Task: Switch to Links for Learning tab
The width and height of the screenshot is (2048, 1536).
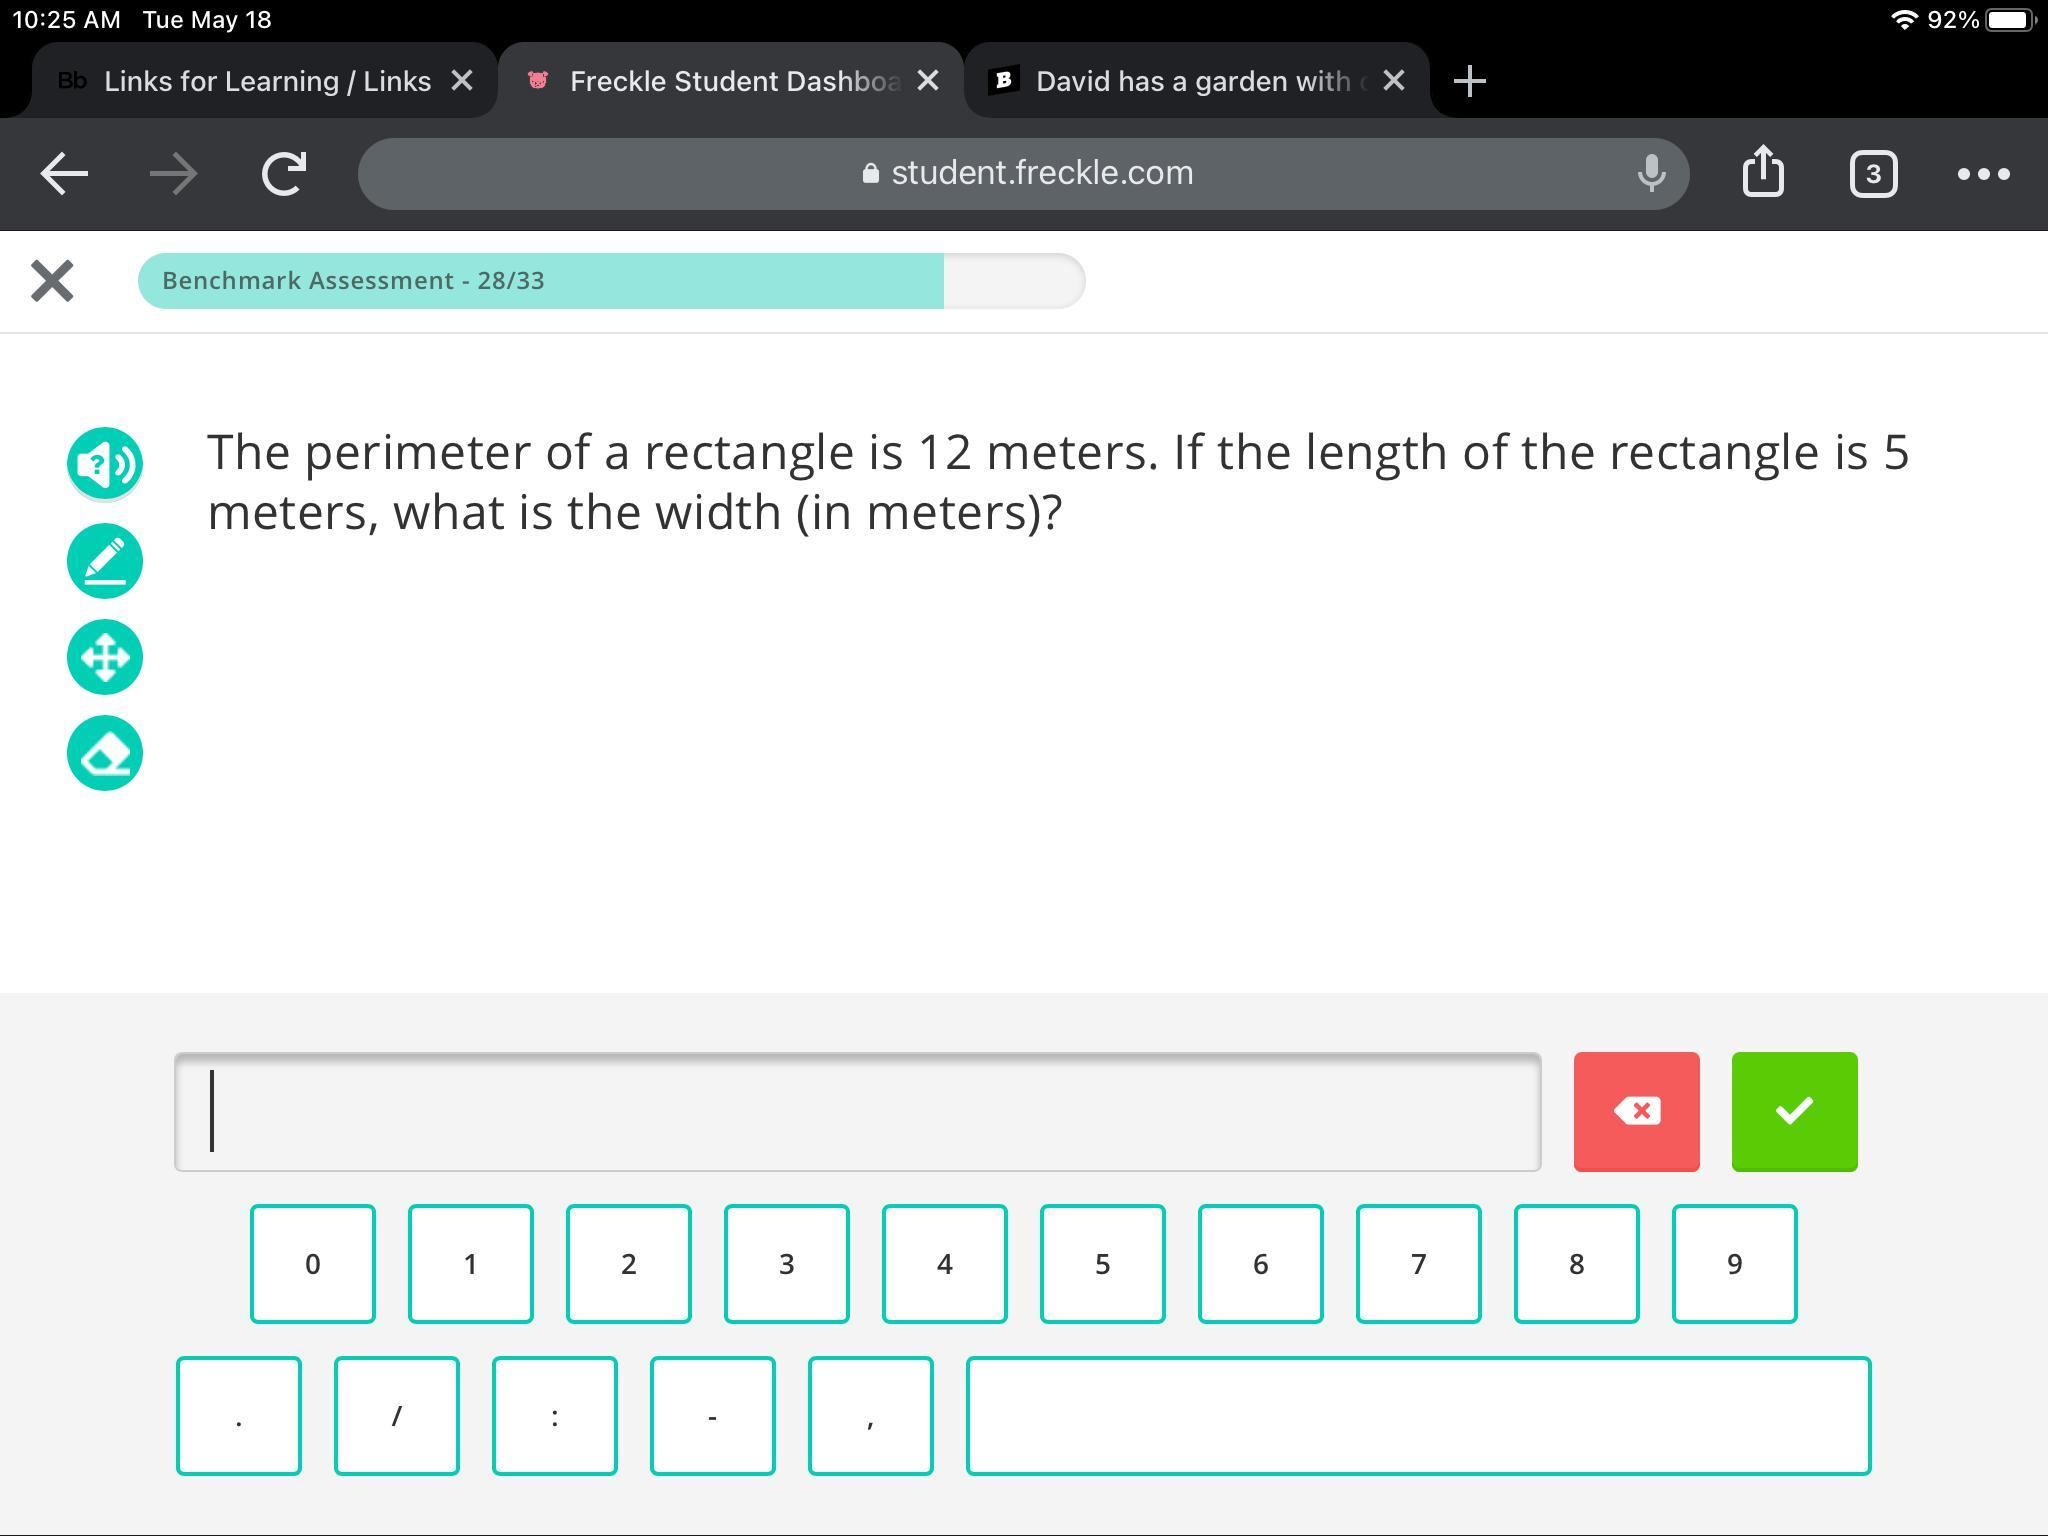Action: pyautogui.click(x=267, y=81)
